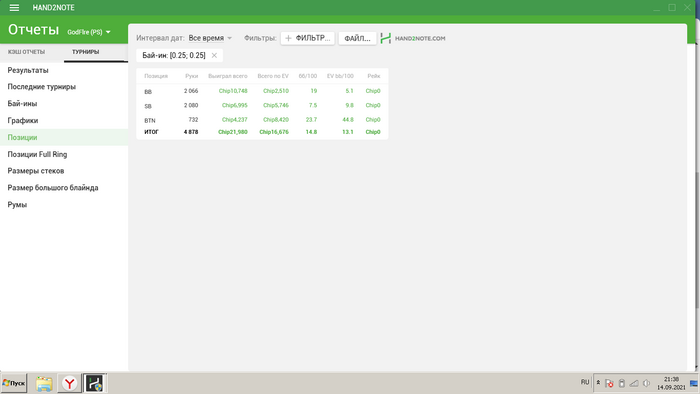The image size is (700, 394).
Task: Switch the RU input language indicator
Action: pyautogui.click(x=585, y=382)
